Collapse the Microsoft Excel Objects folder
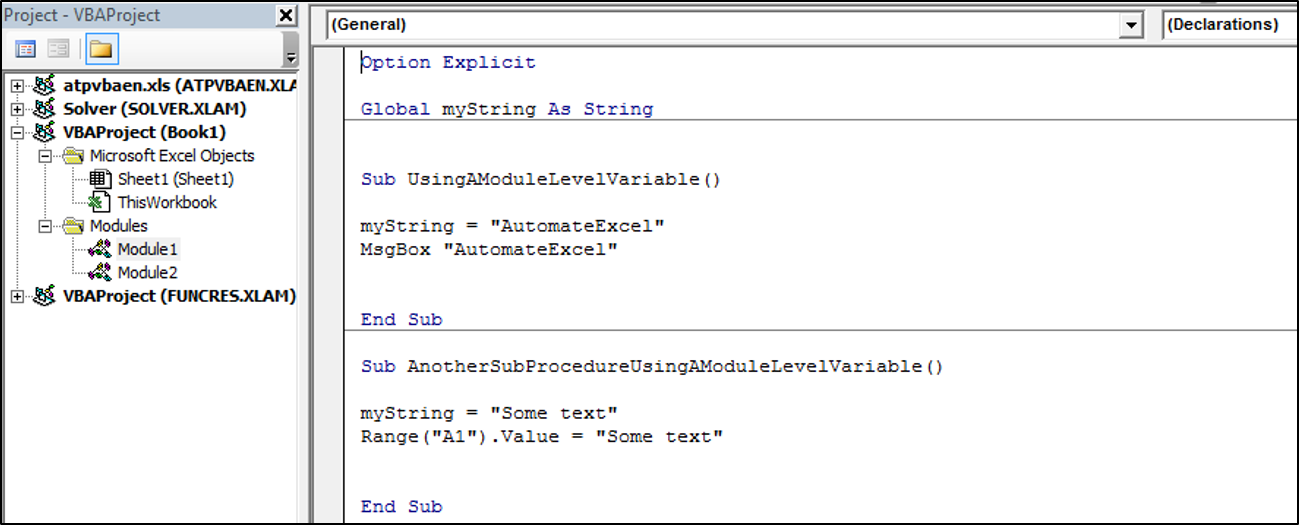1299x525 pixels. click(44, 155)
